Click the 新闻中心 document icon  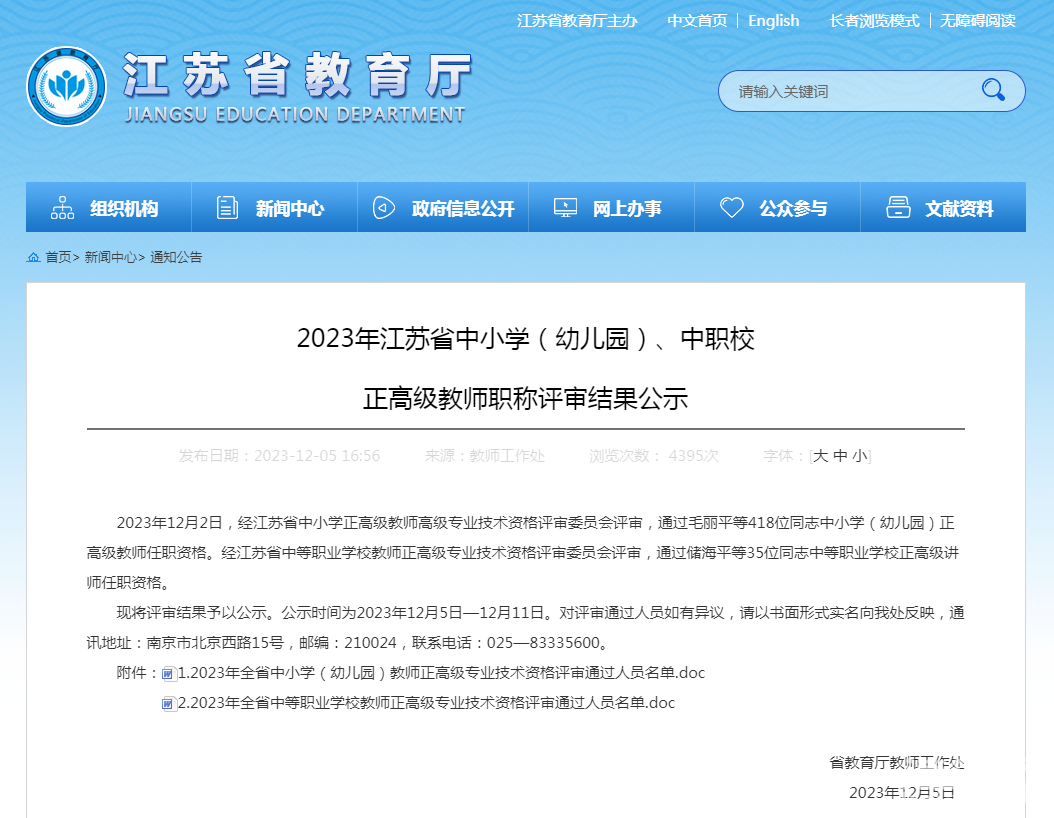click(x=227, y=208)
